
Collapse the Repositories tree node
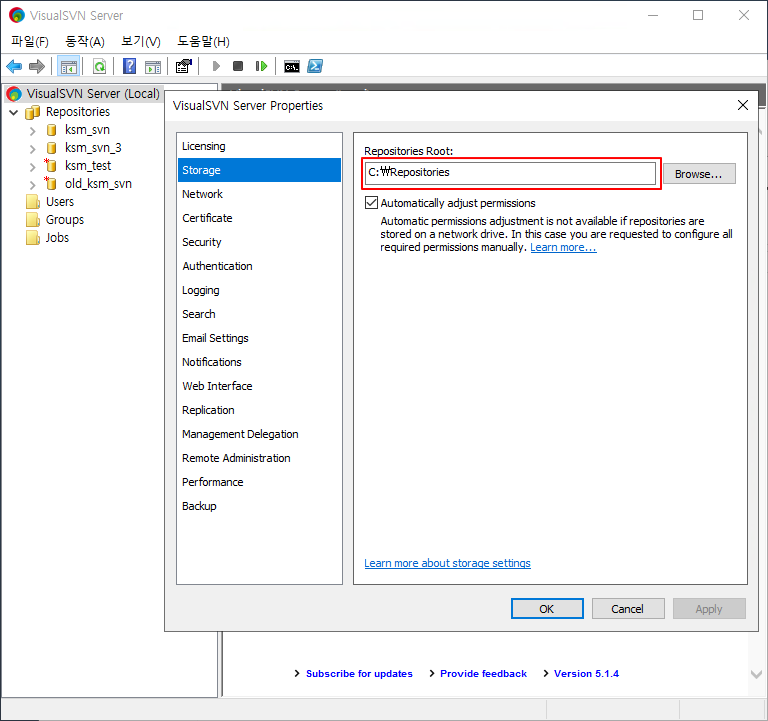click(x=14, y=112)
